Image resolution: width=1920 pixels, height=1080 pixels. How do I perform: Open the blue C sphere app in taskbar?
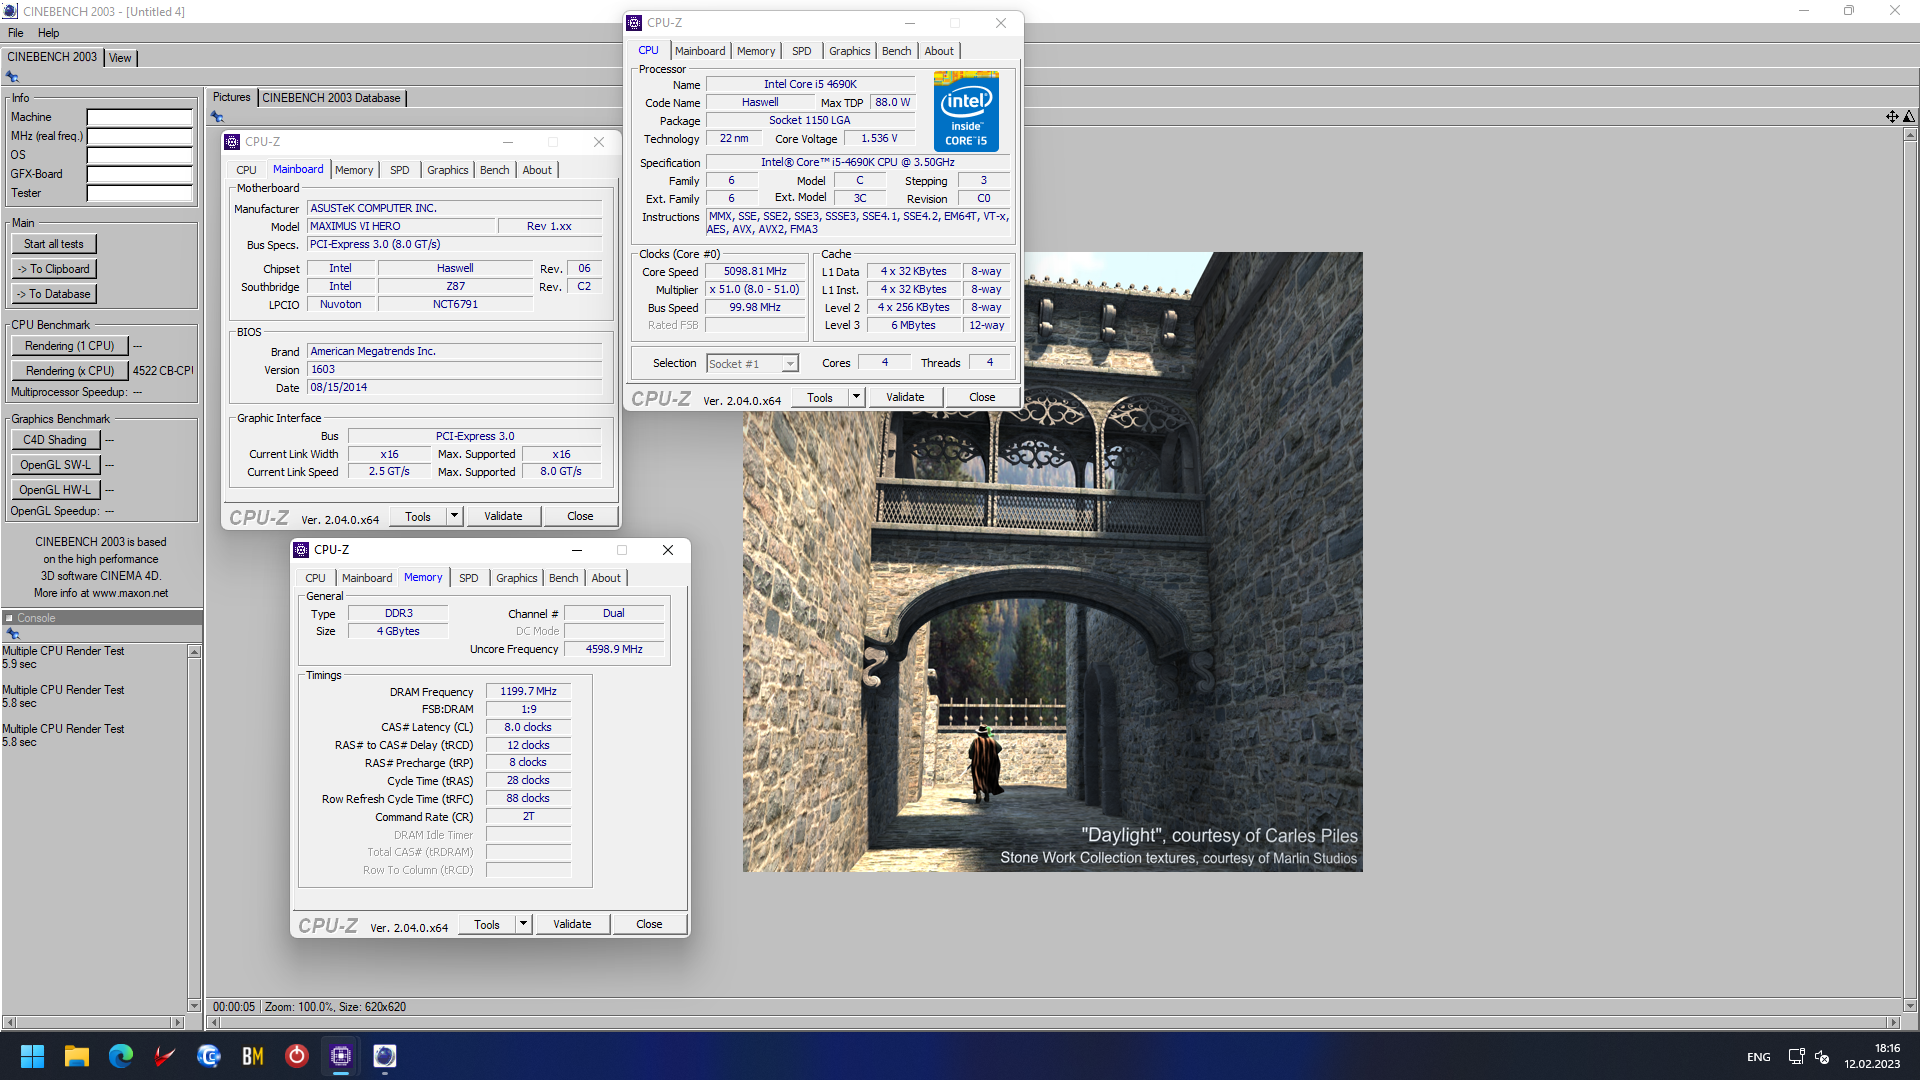(x=209, y=1056)
